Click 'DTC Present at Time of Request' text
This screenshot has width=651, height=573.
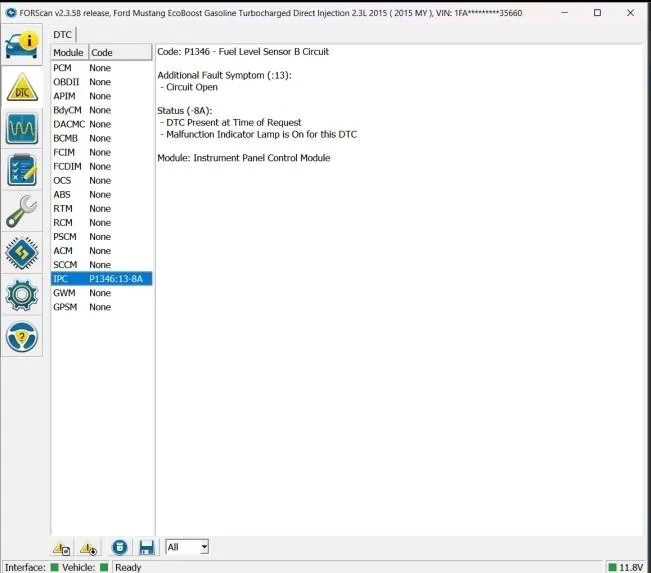tap(233, 122)
